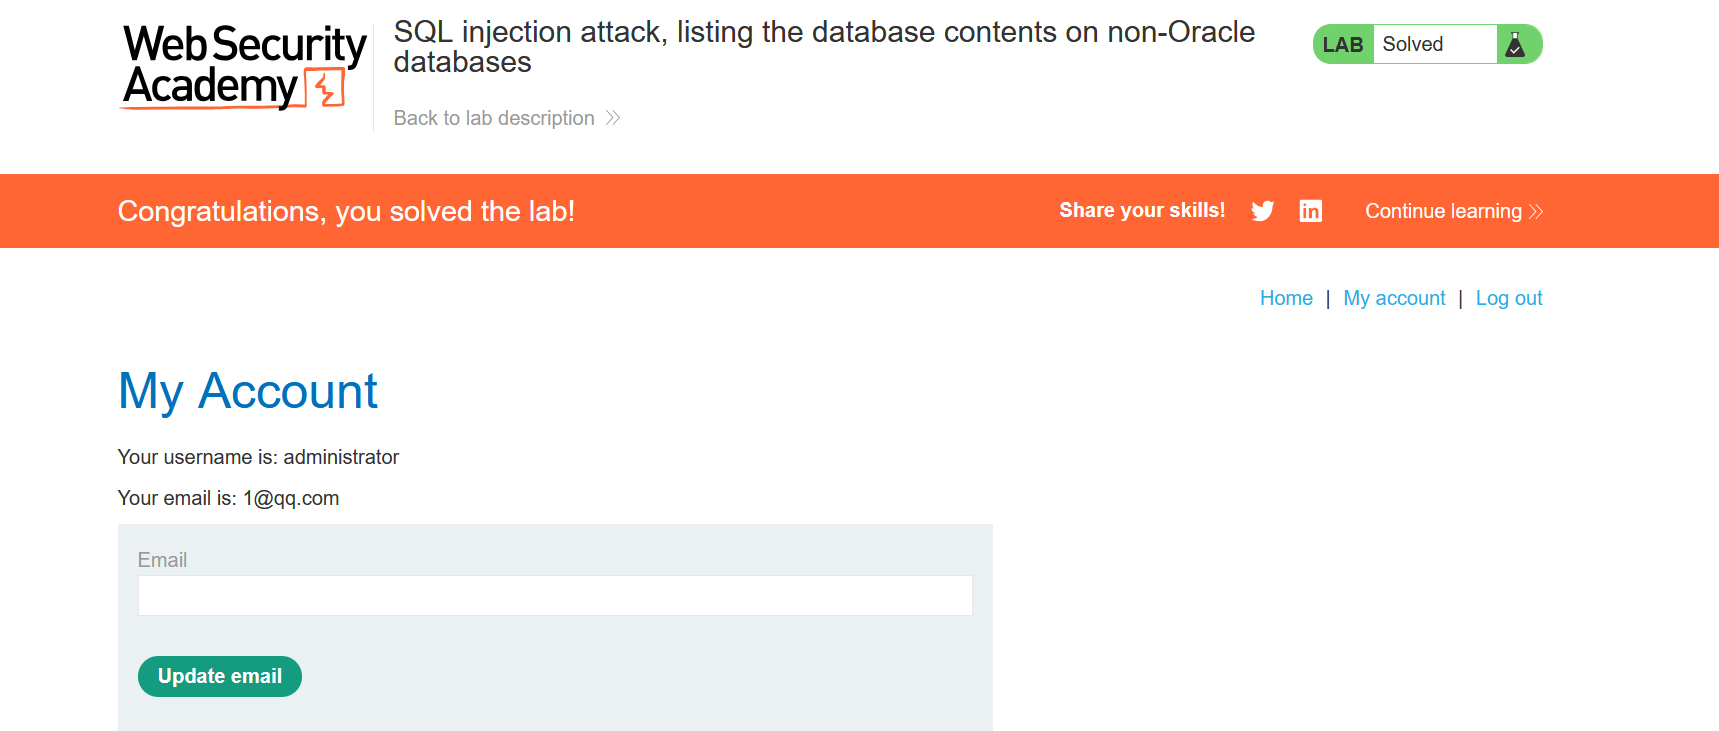The width and height of the screenshot is (1719, 731).
Task: Click the Share your skills text
Action: 1142,211
